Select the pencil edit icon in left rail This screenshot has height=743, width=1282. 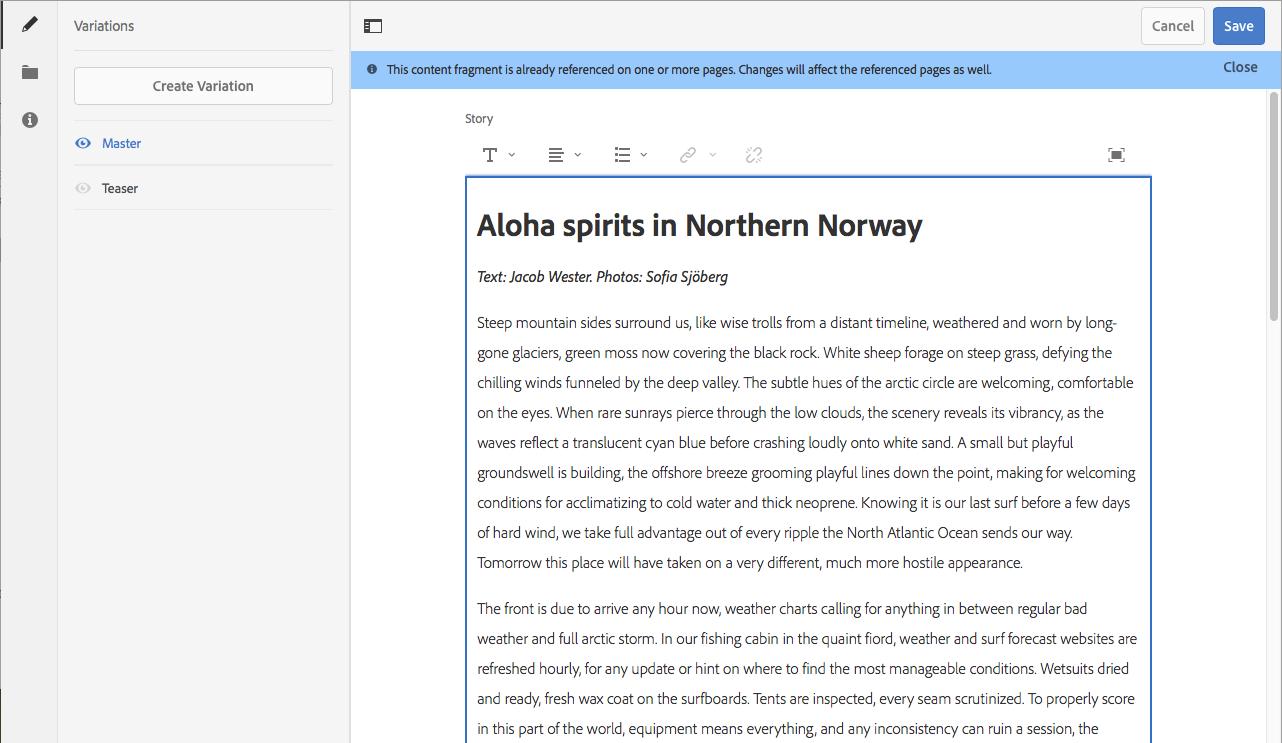tap(30, 24)
